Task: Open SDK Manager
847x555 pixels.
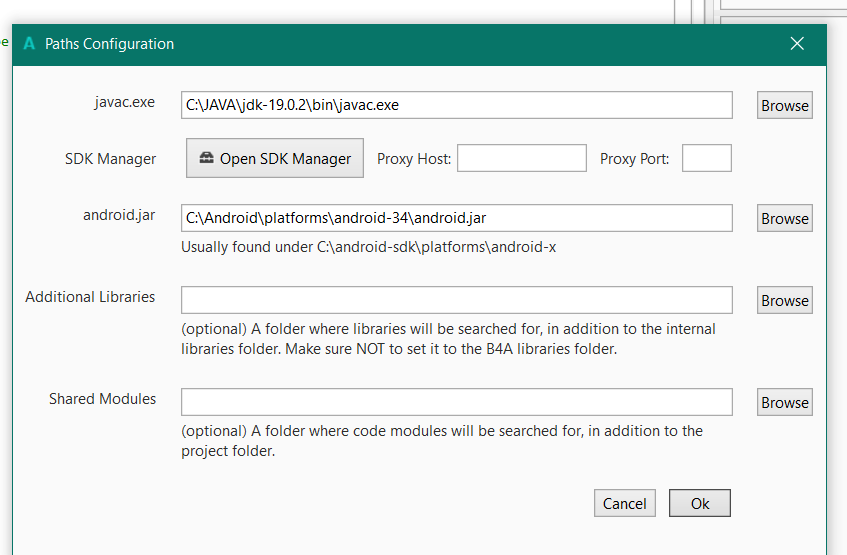Action: (275, 158)
